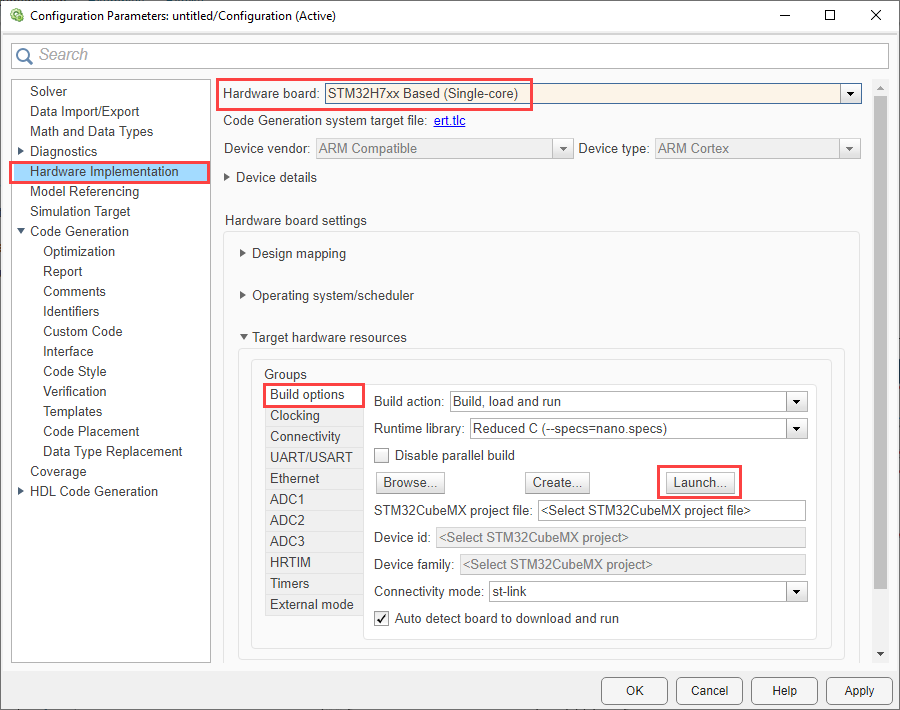Open the Runtime library dropdown

pos(796,429)
